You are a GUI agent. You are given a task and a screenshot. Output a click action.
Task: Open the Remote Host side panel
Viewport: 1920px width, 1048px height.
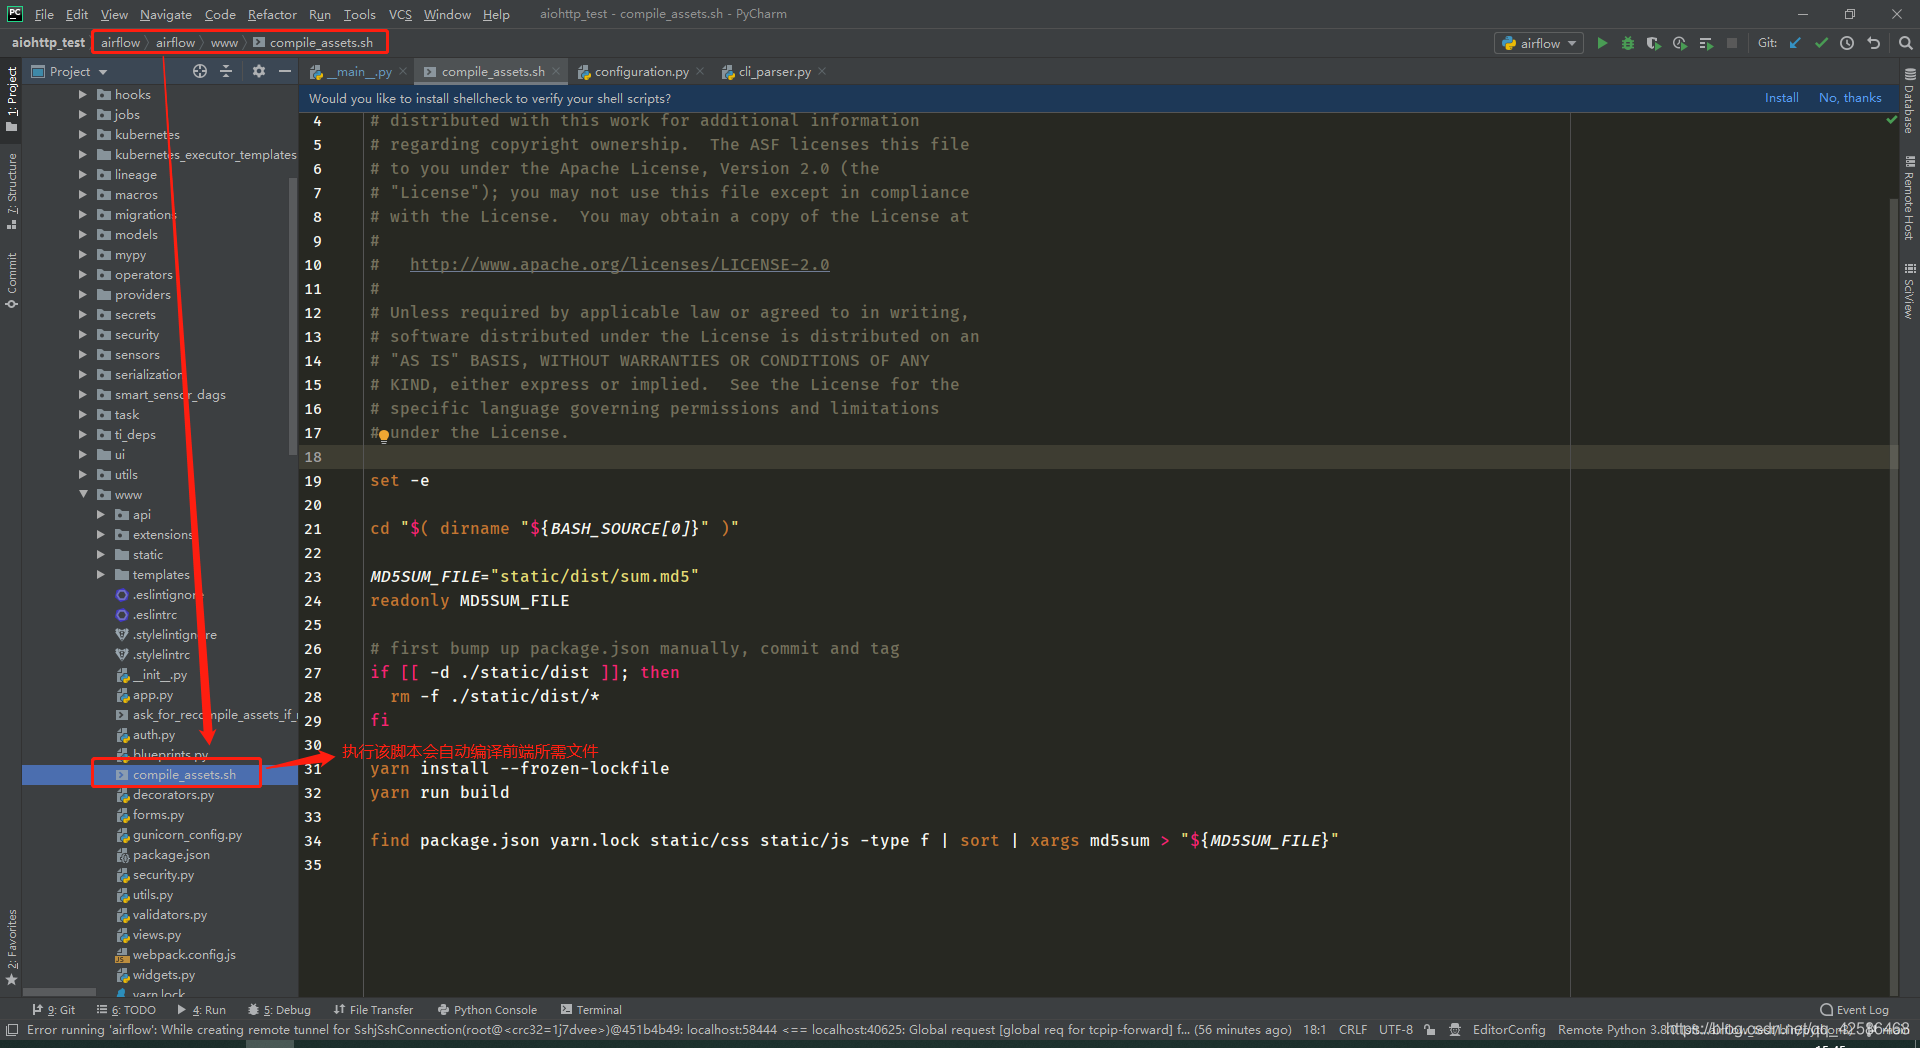[1909, 198]
